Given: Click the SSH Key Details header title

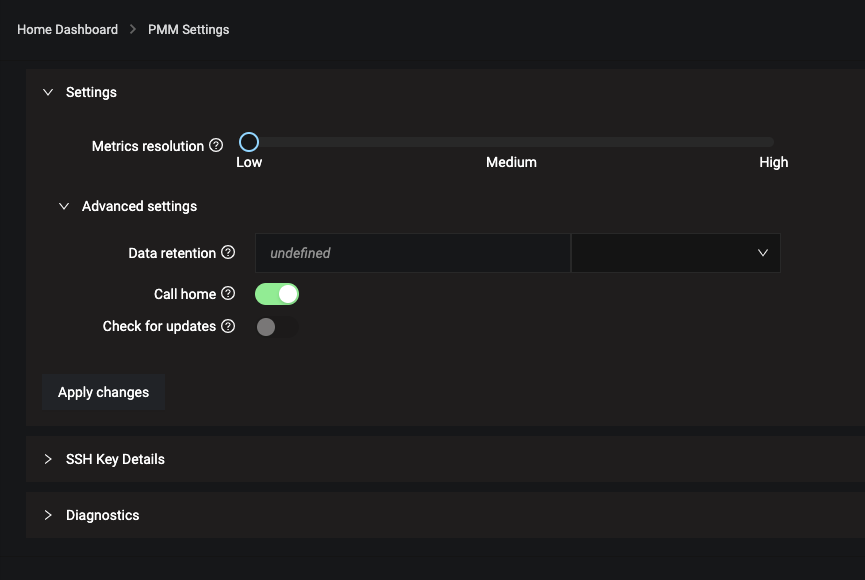Looking at the screenshot, I should point(115,459).
